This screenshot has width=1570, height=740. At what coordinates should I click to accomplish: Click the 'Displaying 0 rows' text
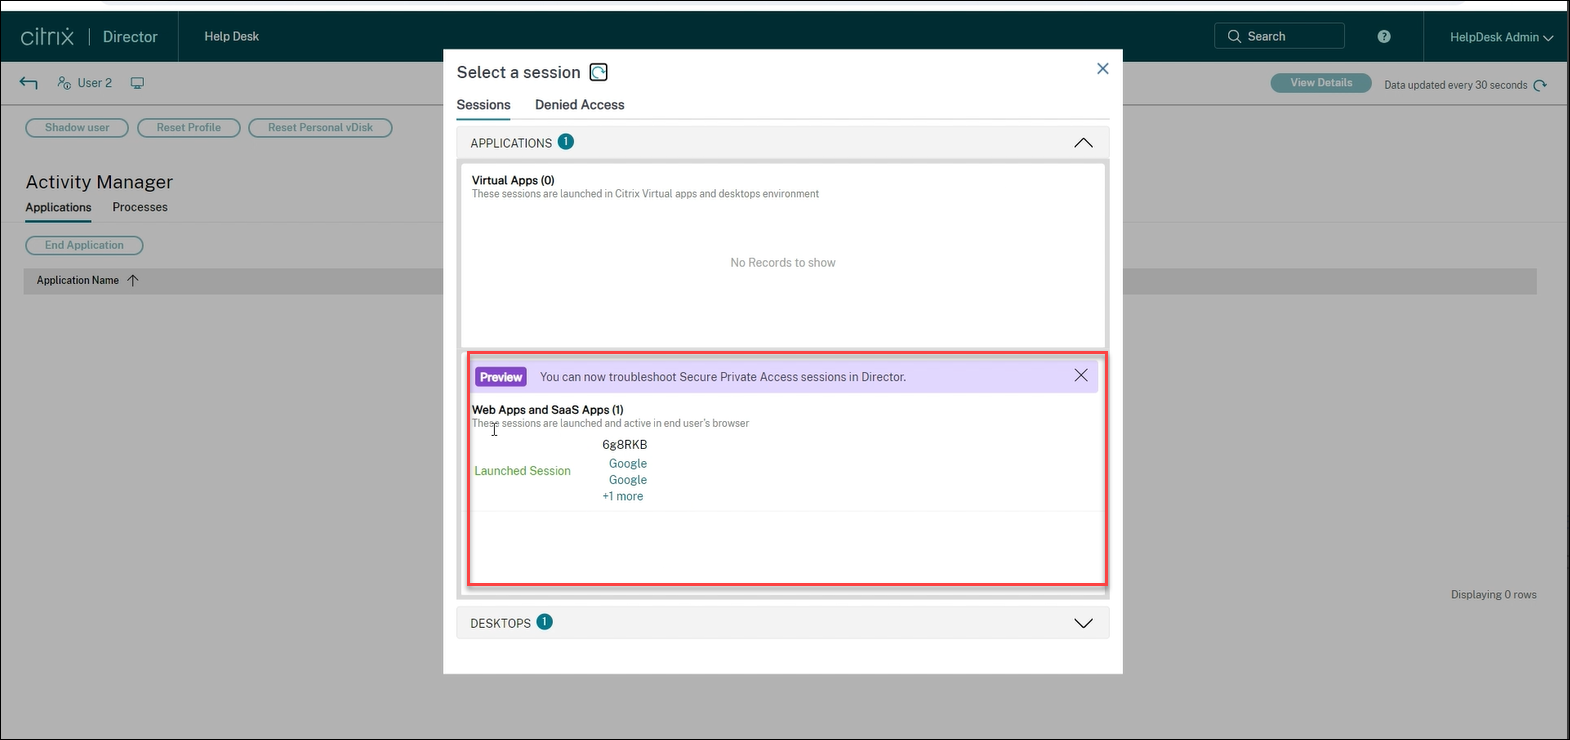pos(1494,595)
